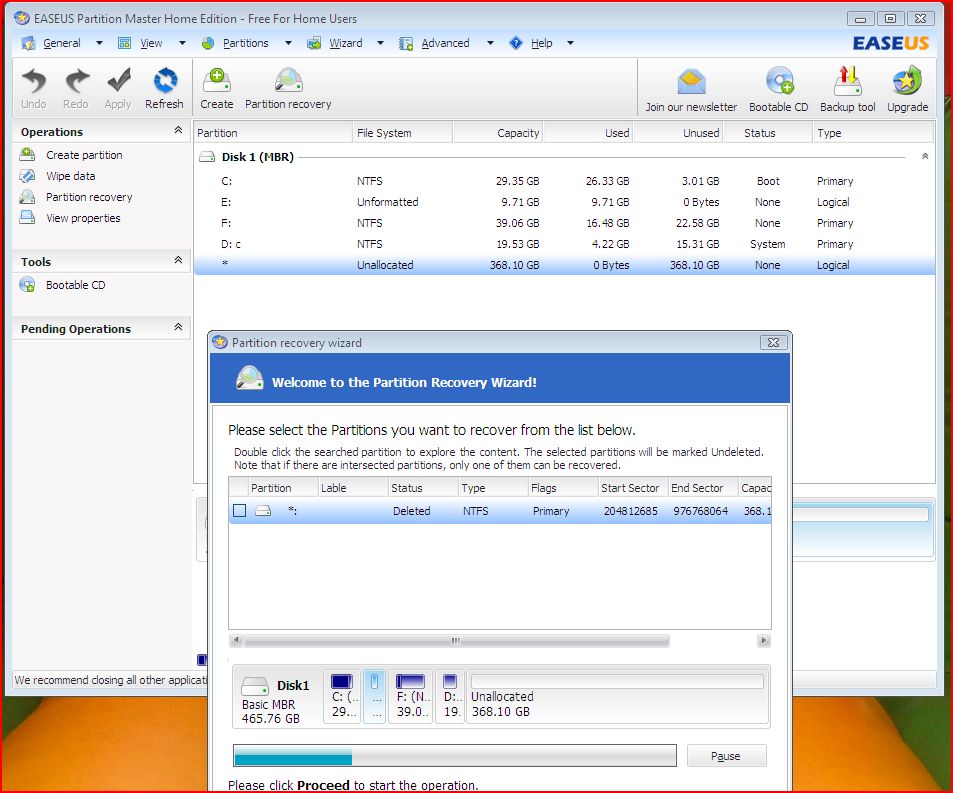
Task: Select the D: c NTFS 19.53 GB row
Action: point(564,244)
